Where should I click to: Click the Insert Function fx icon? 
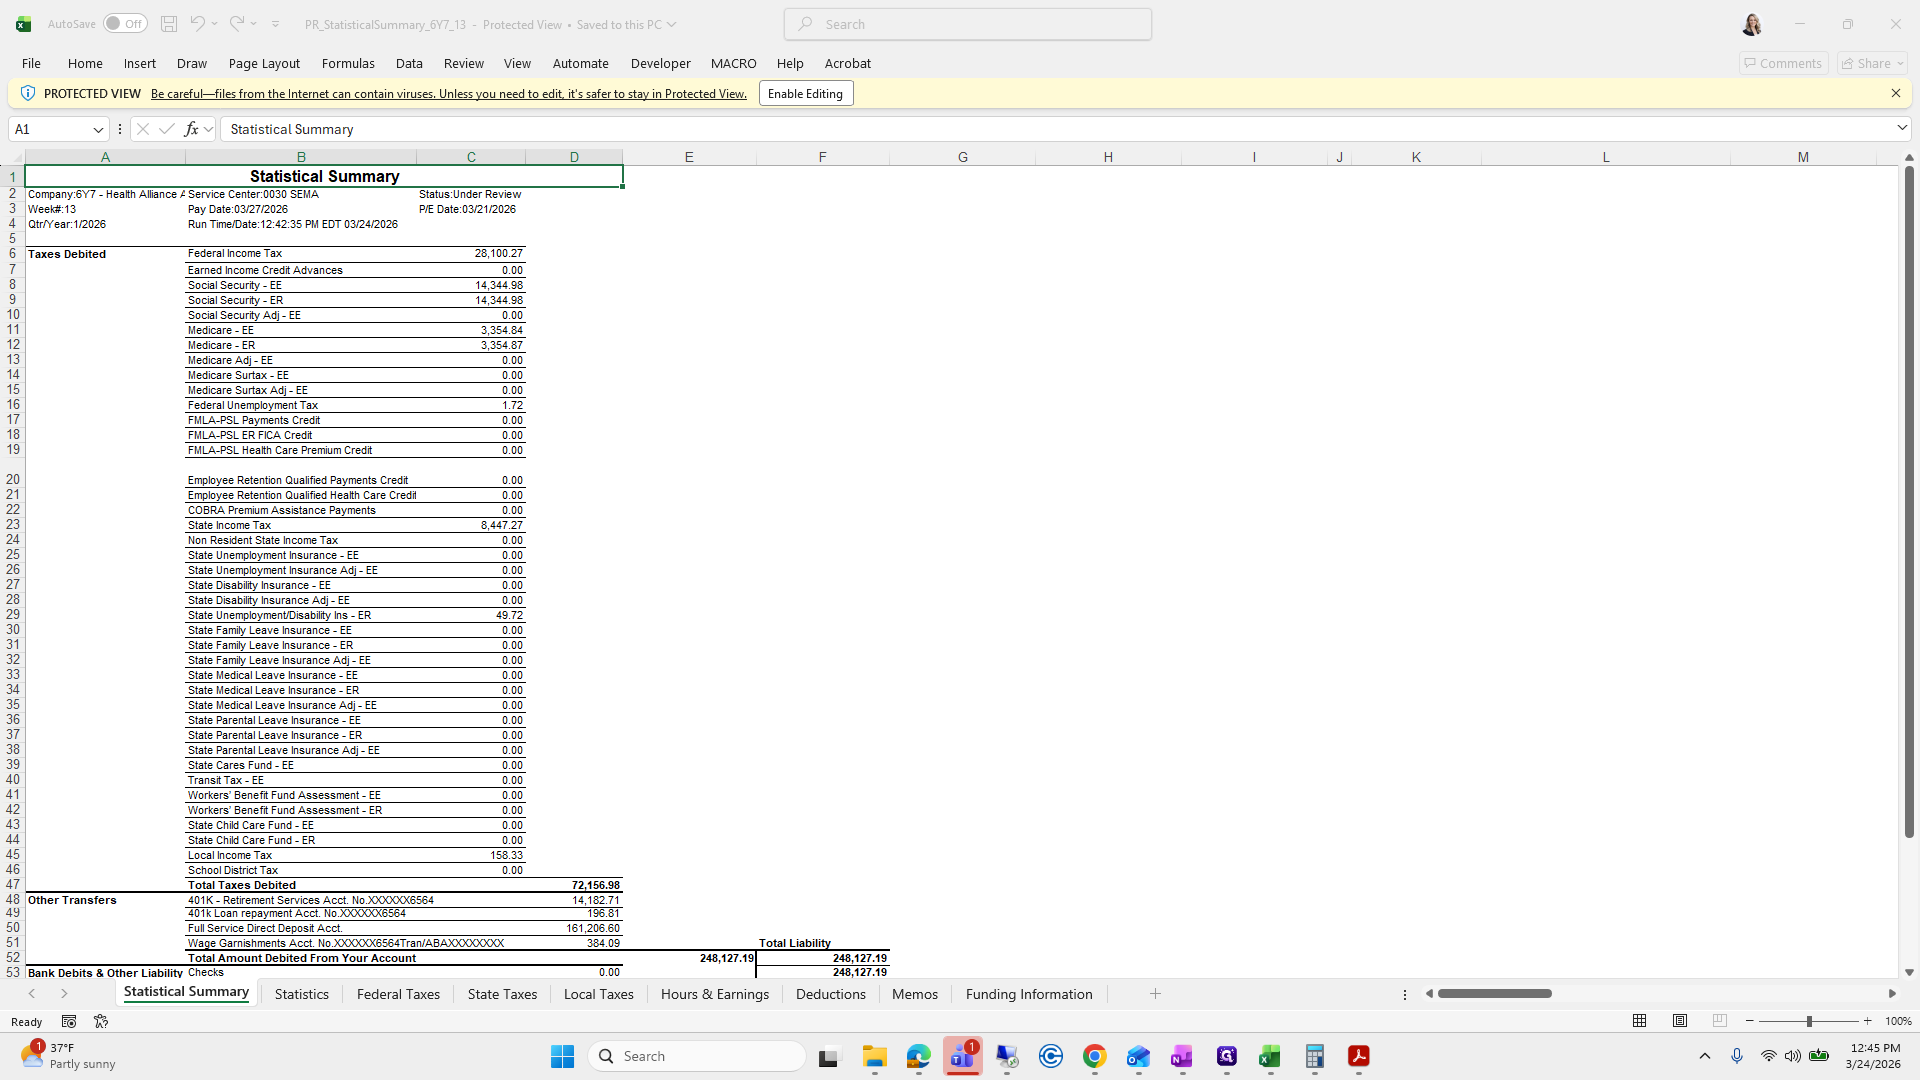(x=191, y=129)
